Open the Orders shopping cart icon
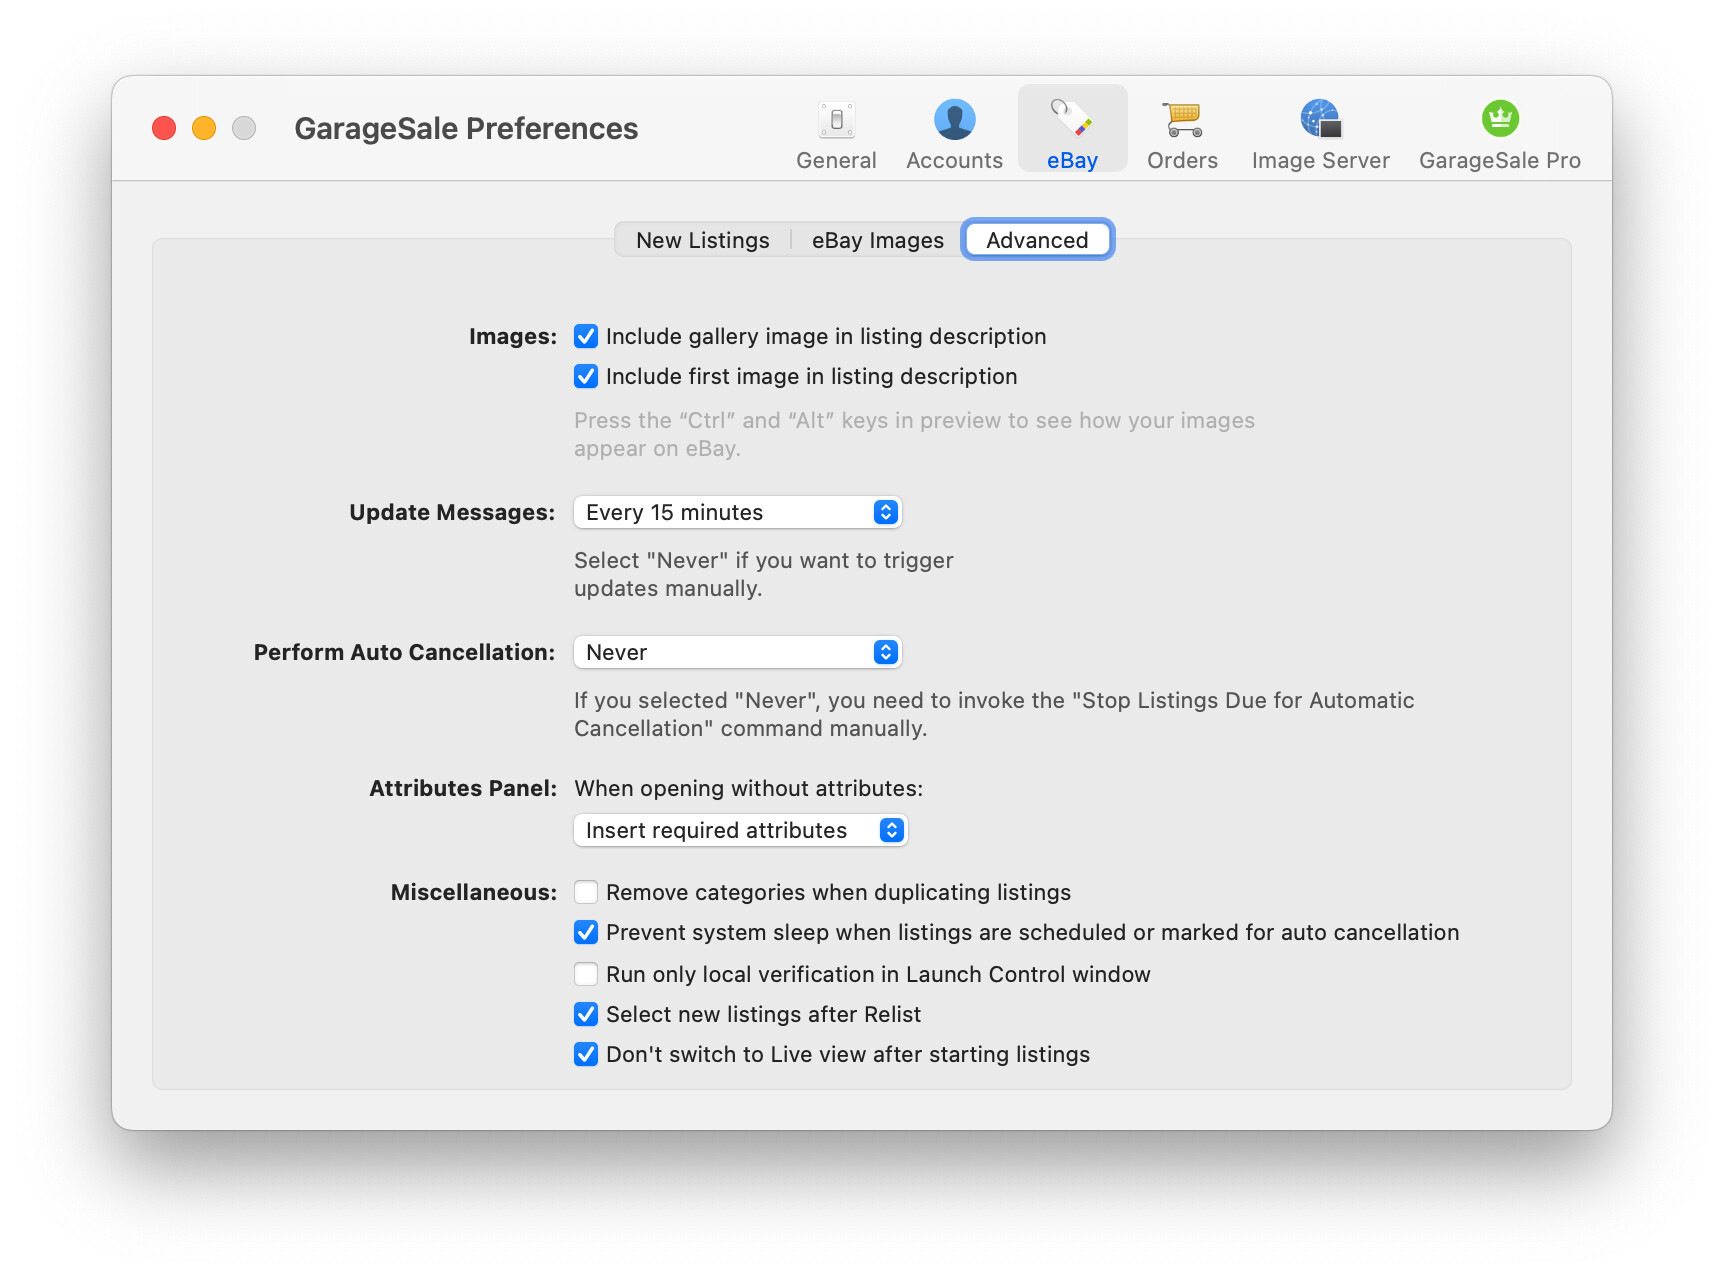The width and height of the screenshot is (1724, 1278). click(x=1182, y=120)
